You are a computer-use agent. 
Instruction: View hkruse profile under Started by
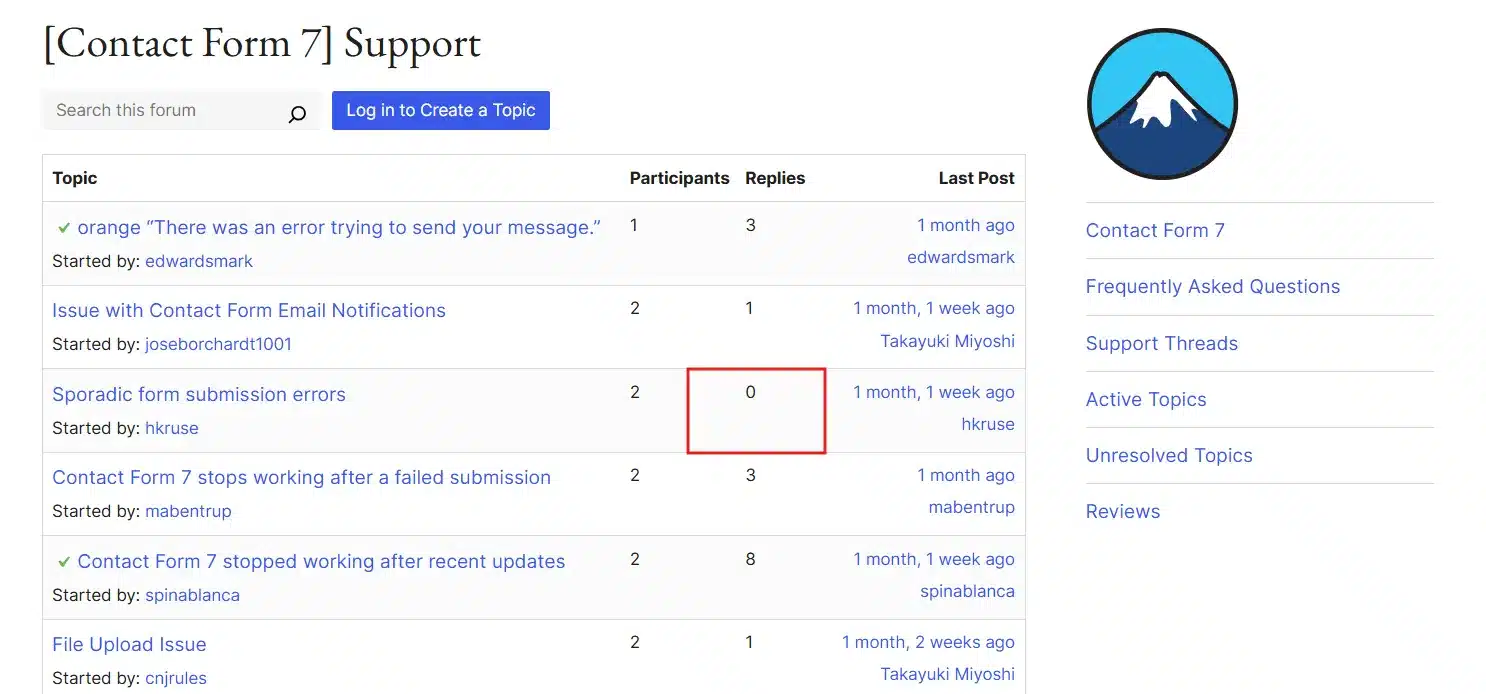172,428
